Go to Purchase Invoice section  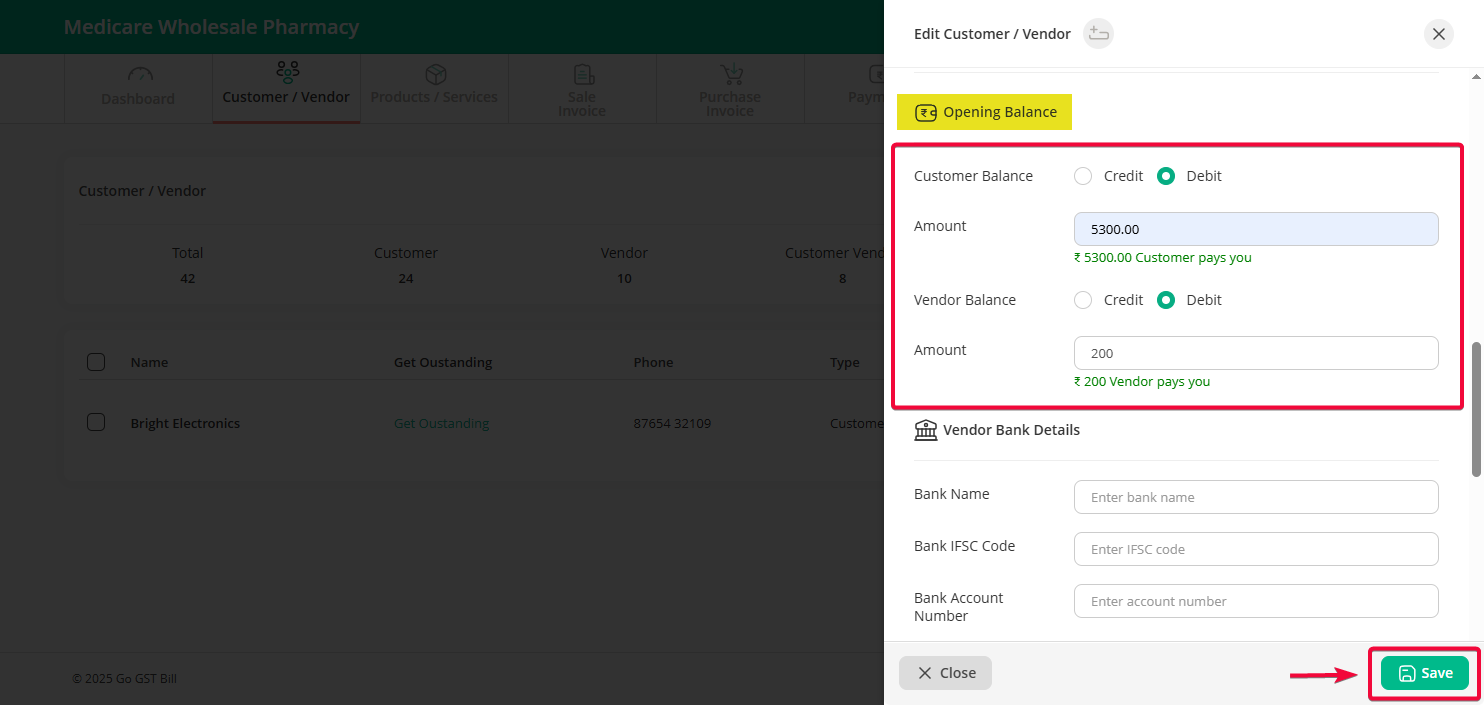pyautogui.click(x=730, y=90)
